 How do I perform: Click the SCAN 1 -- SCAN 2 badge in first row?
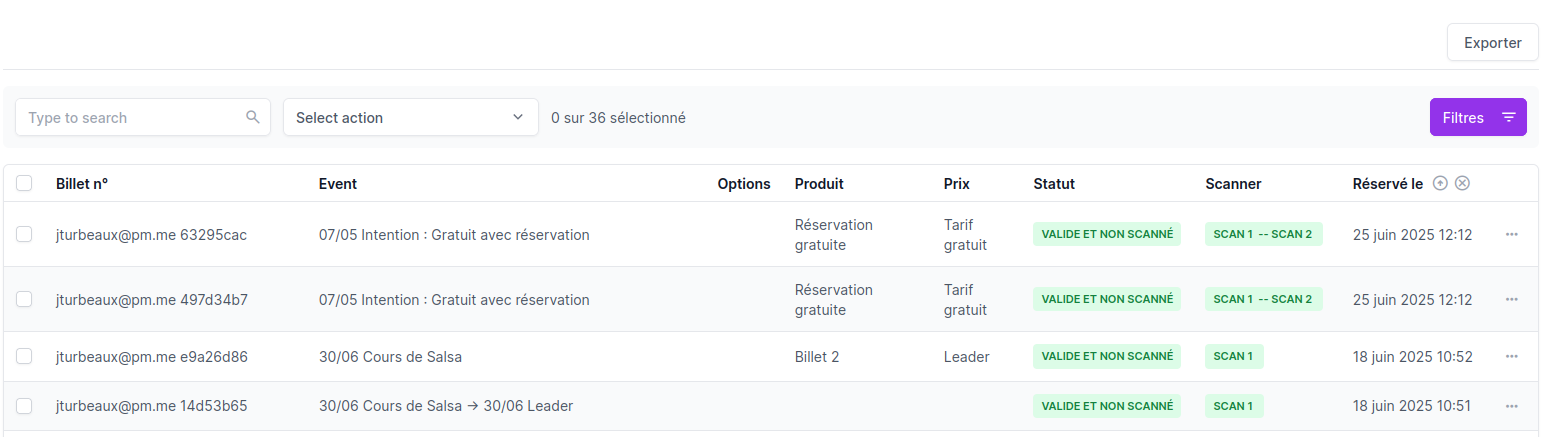point(1263,234)
